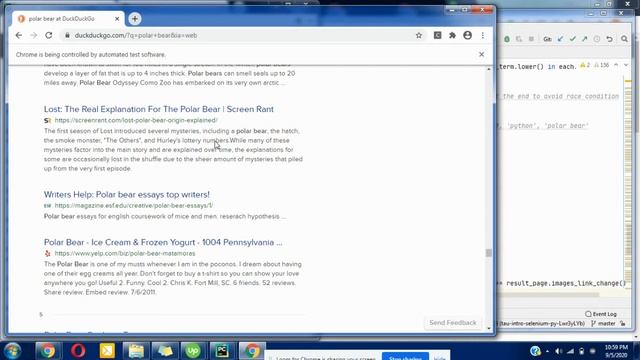Open 'Writers Help: Polar bear essays top writers!' result
Image resolution: width=640 pixels, height=360 pixels.
click(127, 194)
